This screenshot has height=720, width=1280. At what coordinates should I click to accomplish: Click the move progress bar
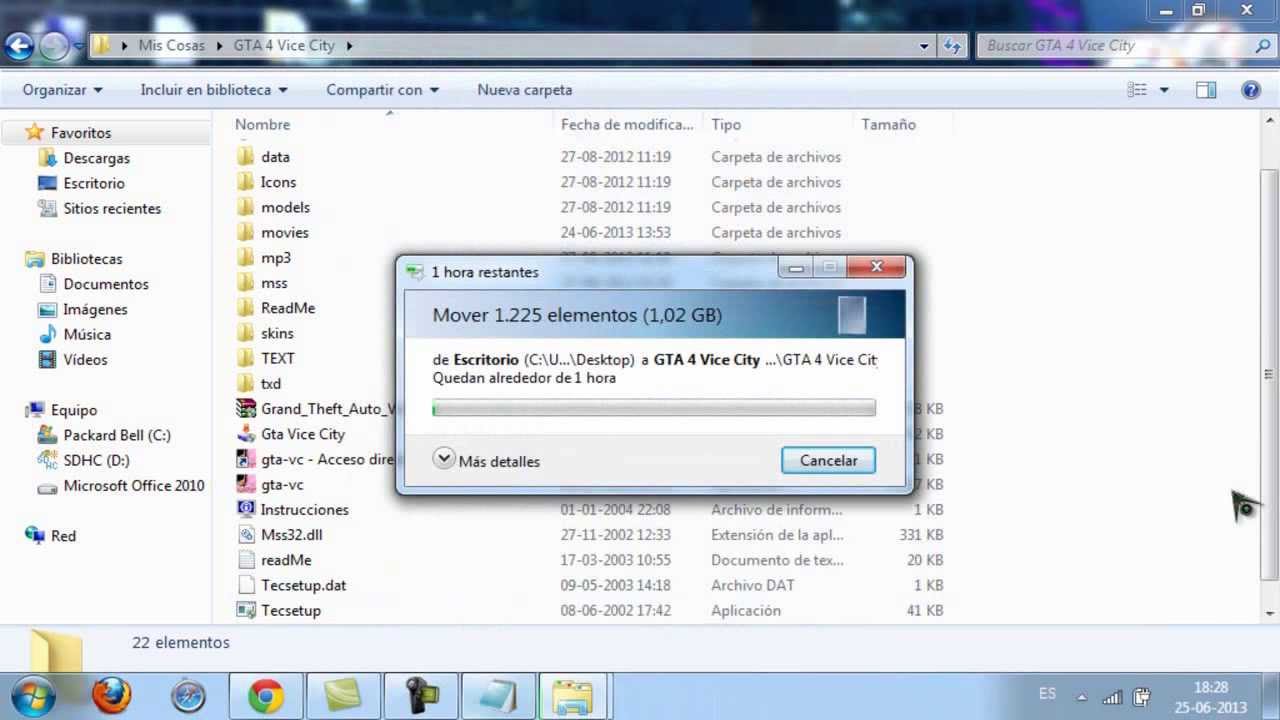(x=654, y=408)
